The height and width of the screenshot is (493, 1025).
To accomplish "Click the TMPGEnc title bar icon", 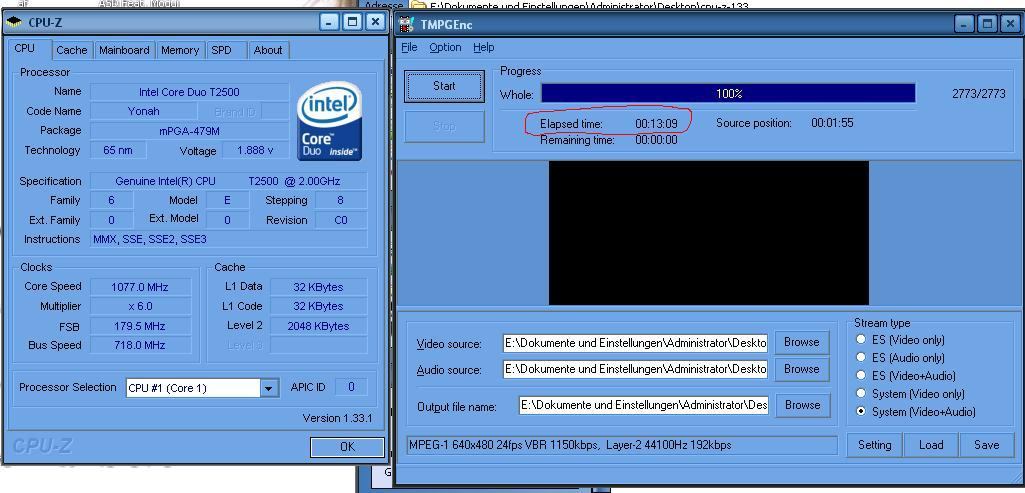I will coord(407,24).
